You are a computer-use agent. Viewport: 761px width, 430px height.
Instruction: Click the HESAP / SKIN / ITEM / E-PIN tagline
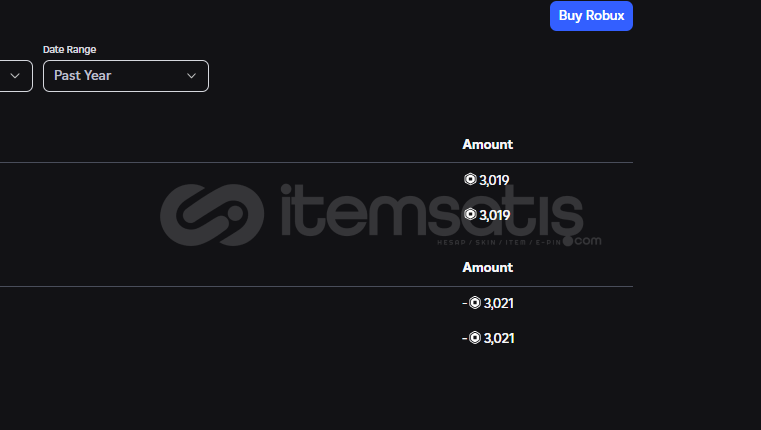499,242
